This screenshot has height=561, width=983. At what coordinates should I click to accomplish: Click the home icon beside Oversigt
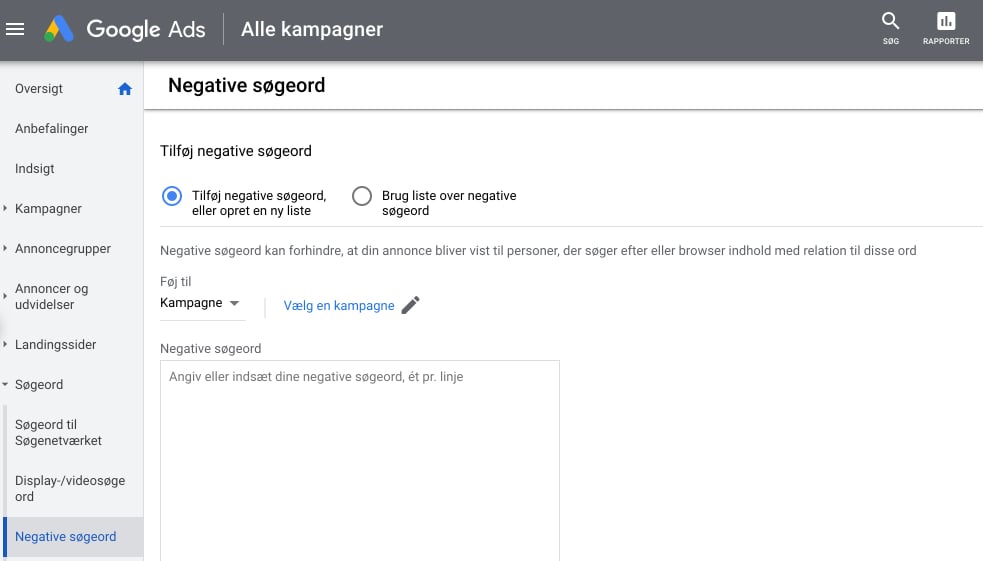[125, 89]
